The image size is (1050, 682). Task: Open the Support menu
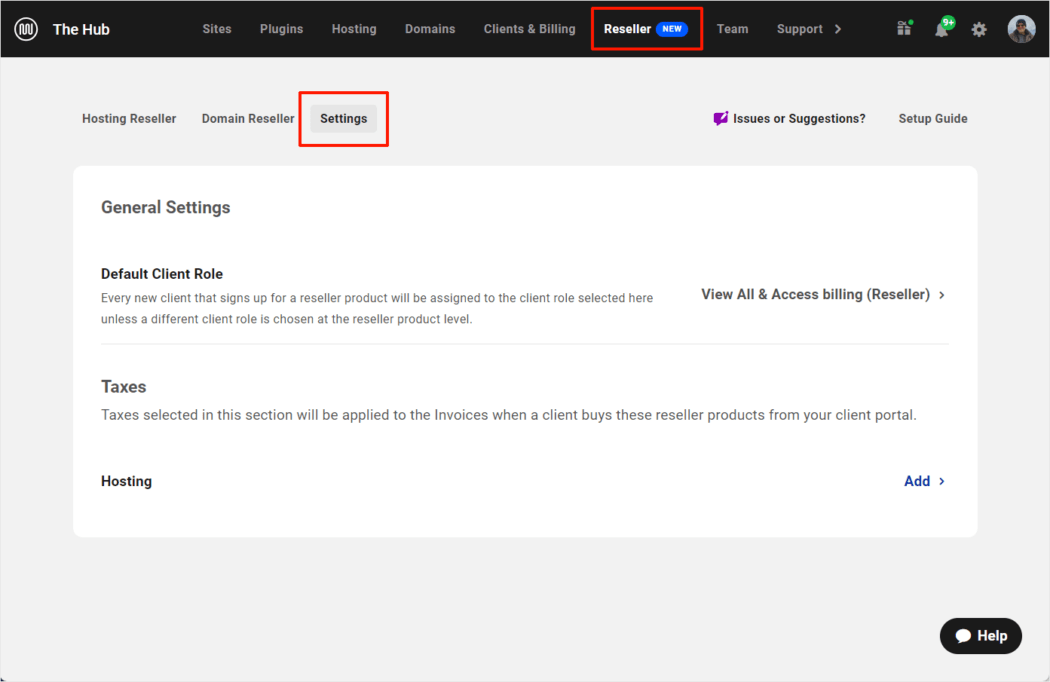click(x=800, y=29)
